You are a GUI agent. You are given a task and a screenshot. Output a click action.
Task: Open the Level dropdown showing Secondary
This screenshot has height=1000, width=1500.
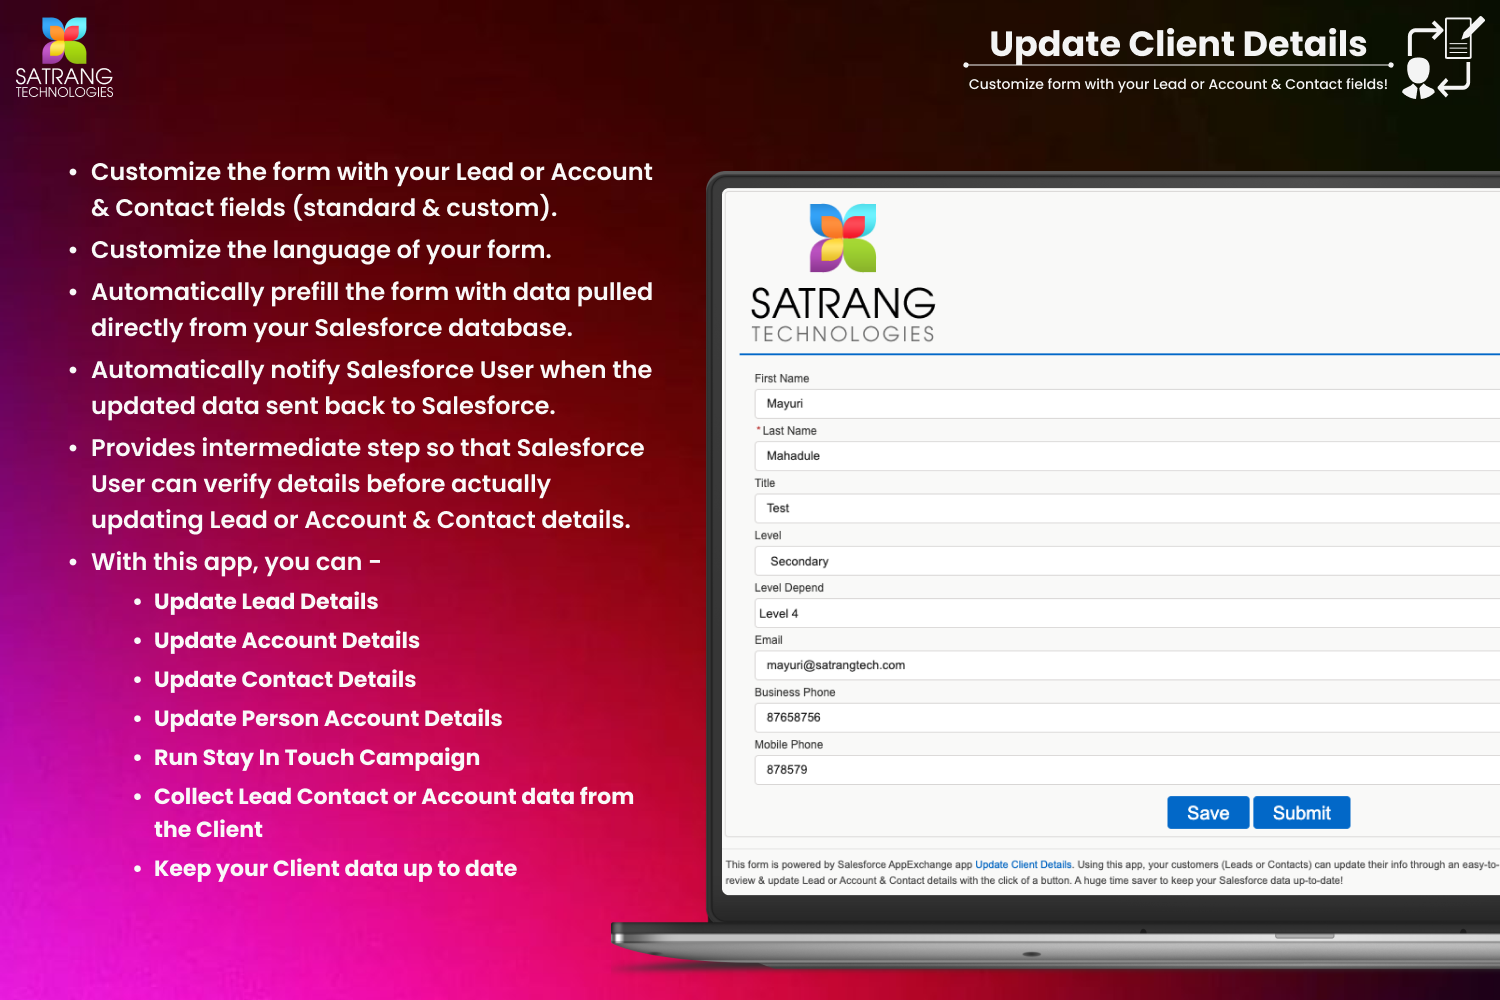(x=1127, y=561)
